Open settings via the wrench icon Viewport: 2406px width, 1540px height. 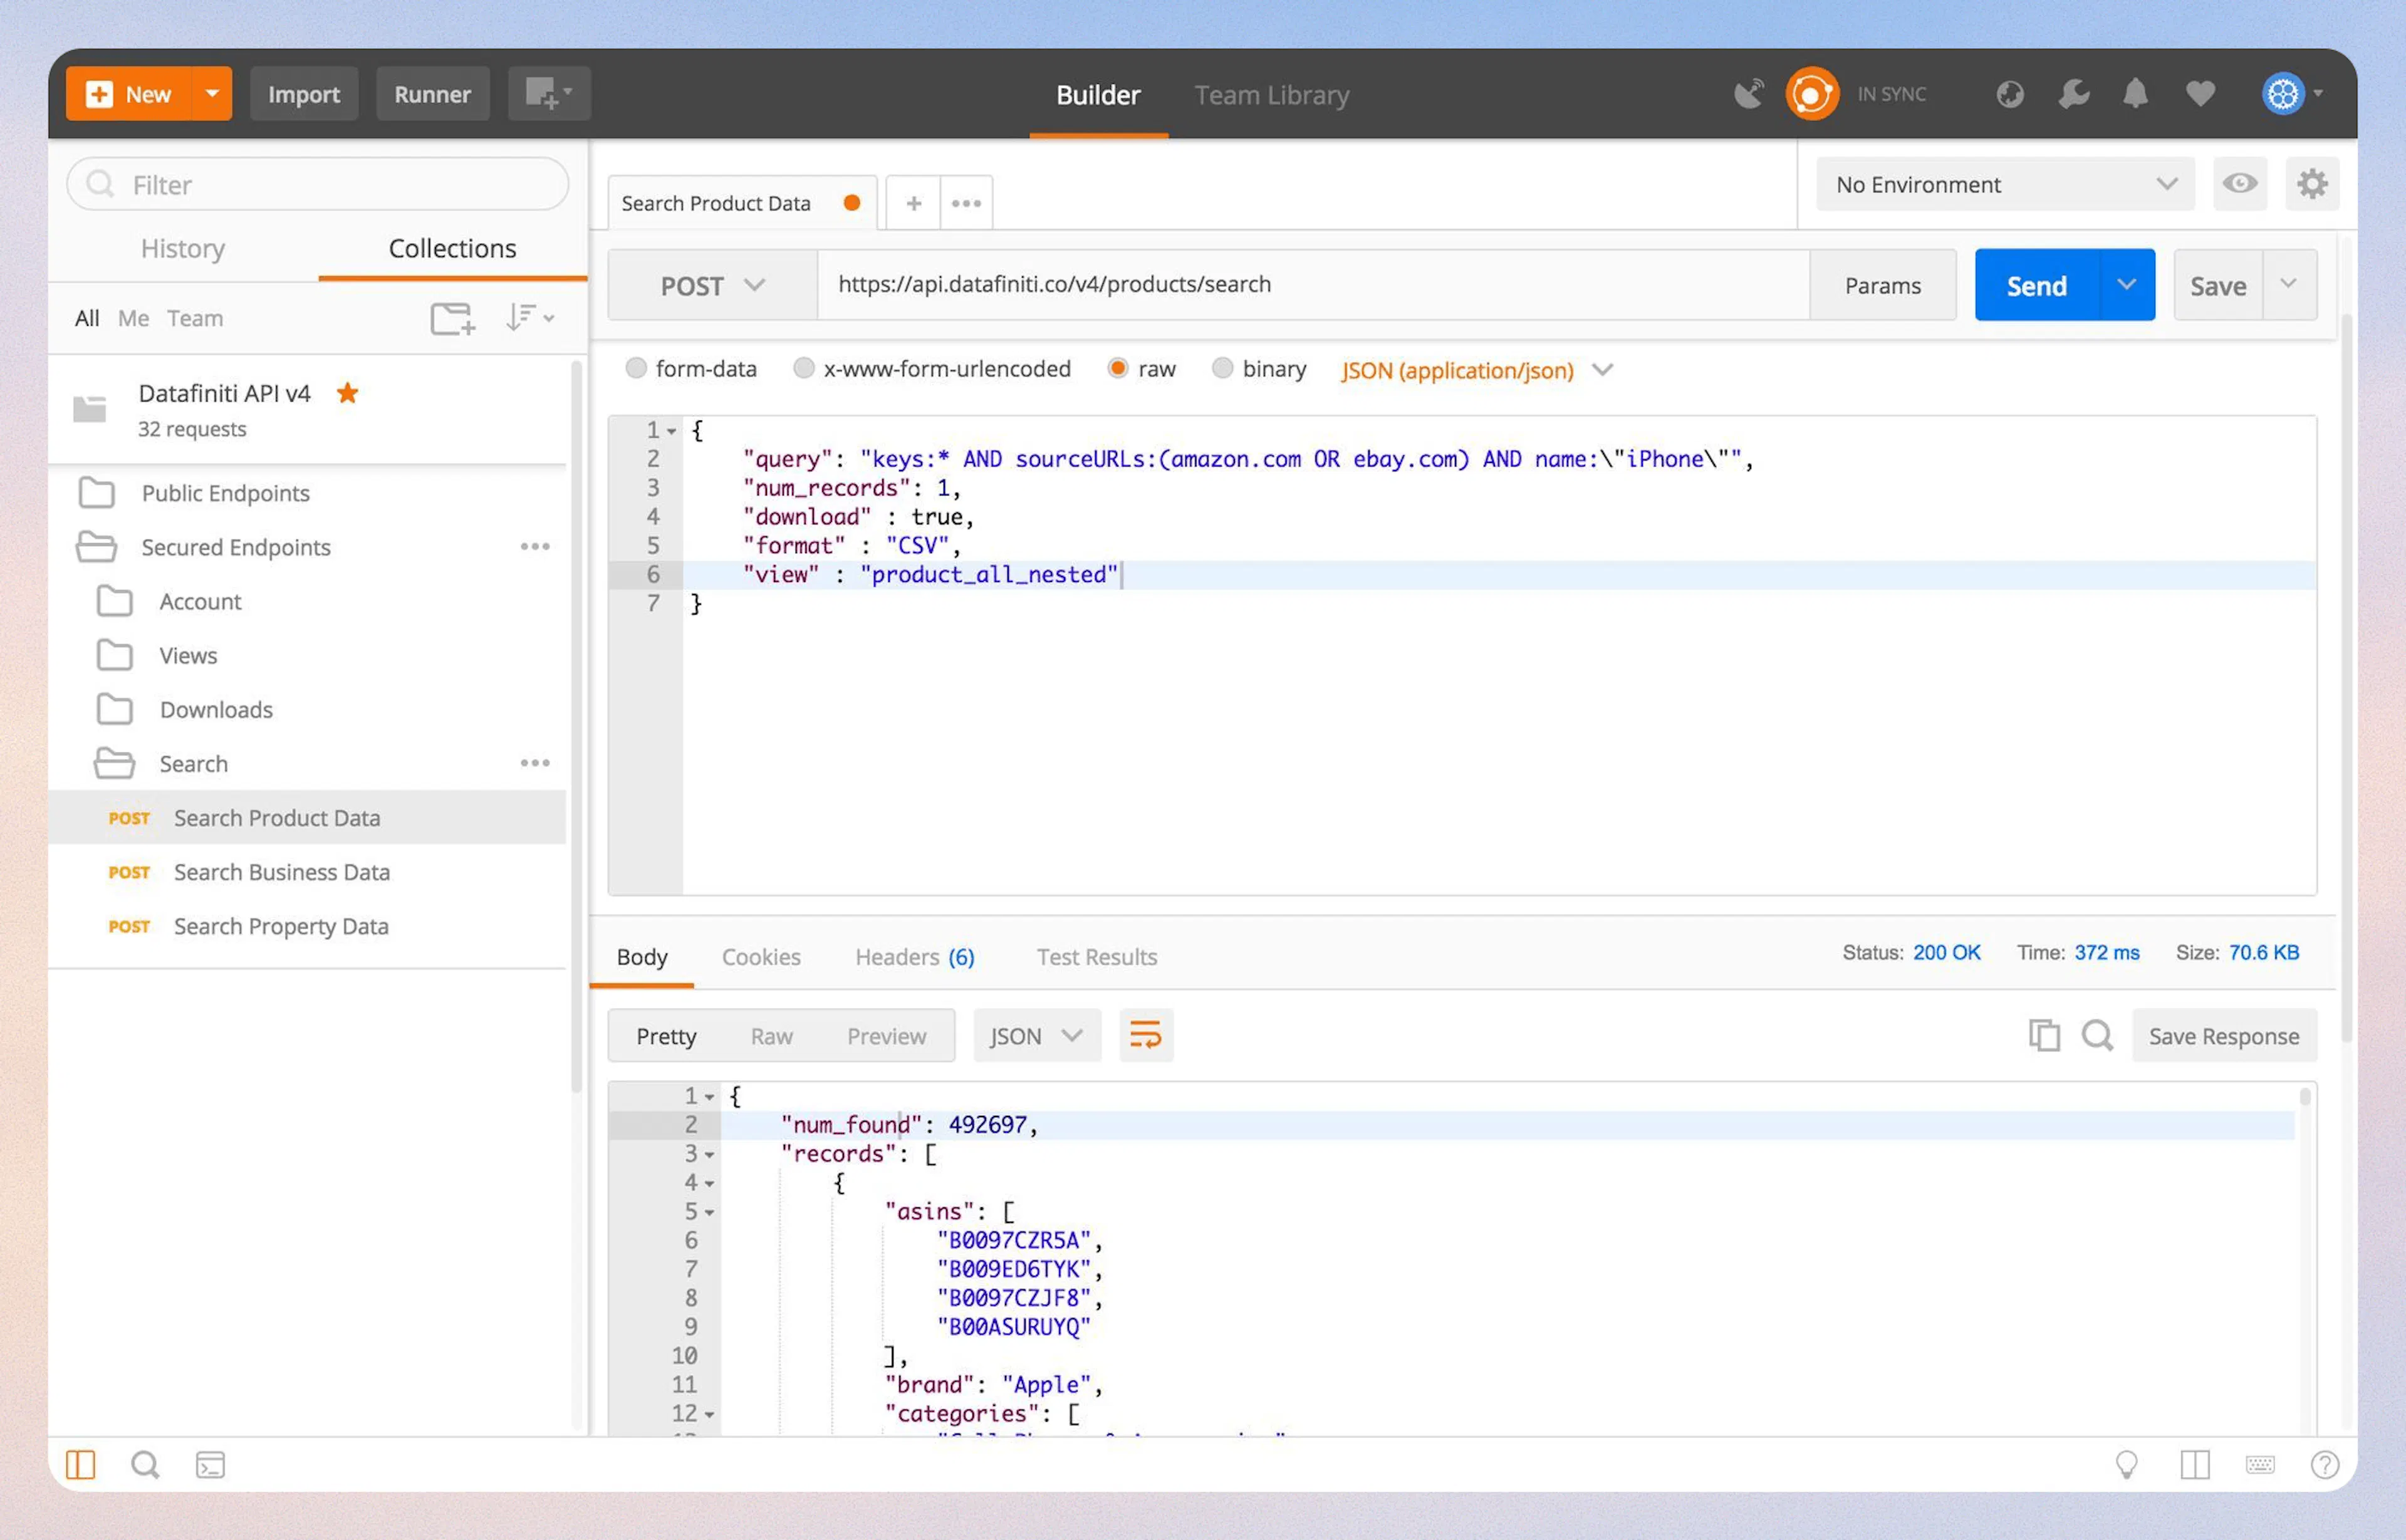click(2073, 94)
